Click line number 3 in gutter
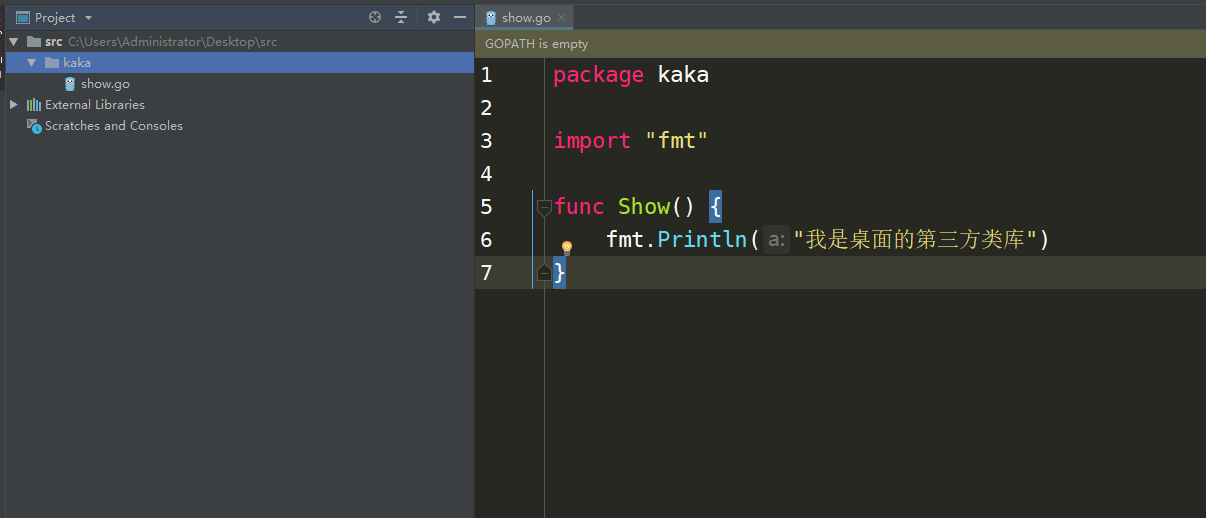Image resolution: width=1206 pixels, height=518 pixels. [x=486, y=141]
